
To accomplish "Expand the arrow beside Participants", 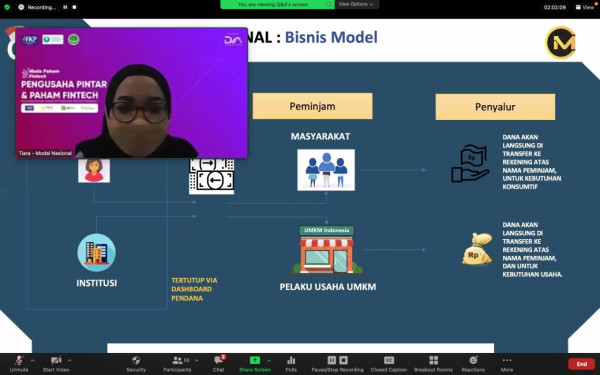I will (x=196, y=360).
